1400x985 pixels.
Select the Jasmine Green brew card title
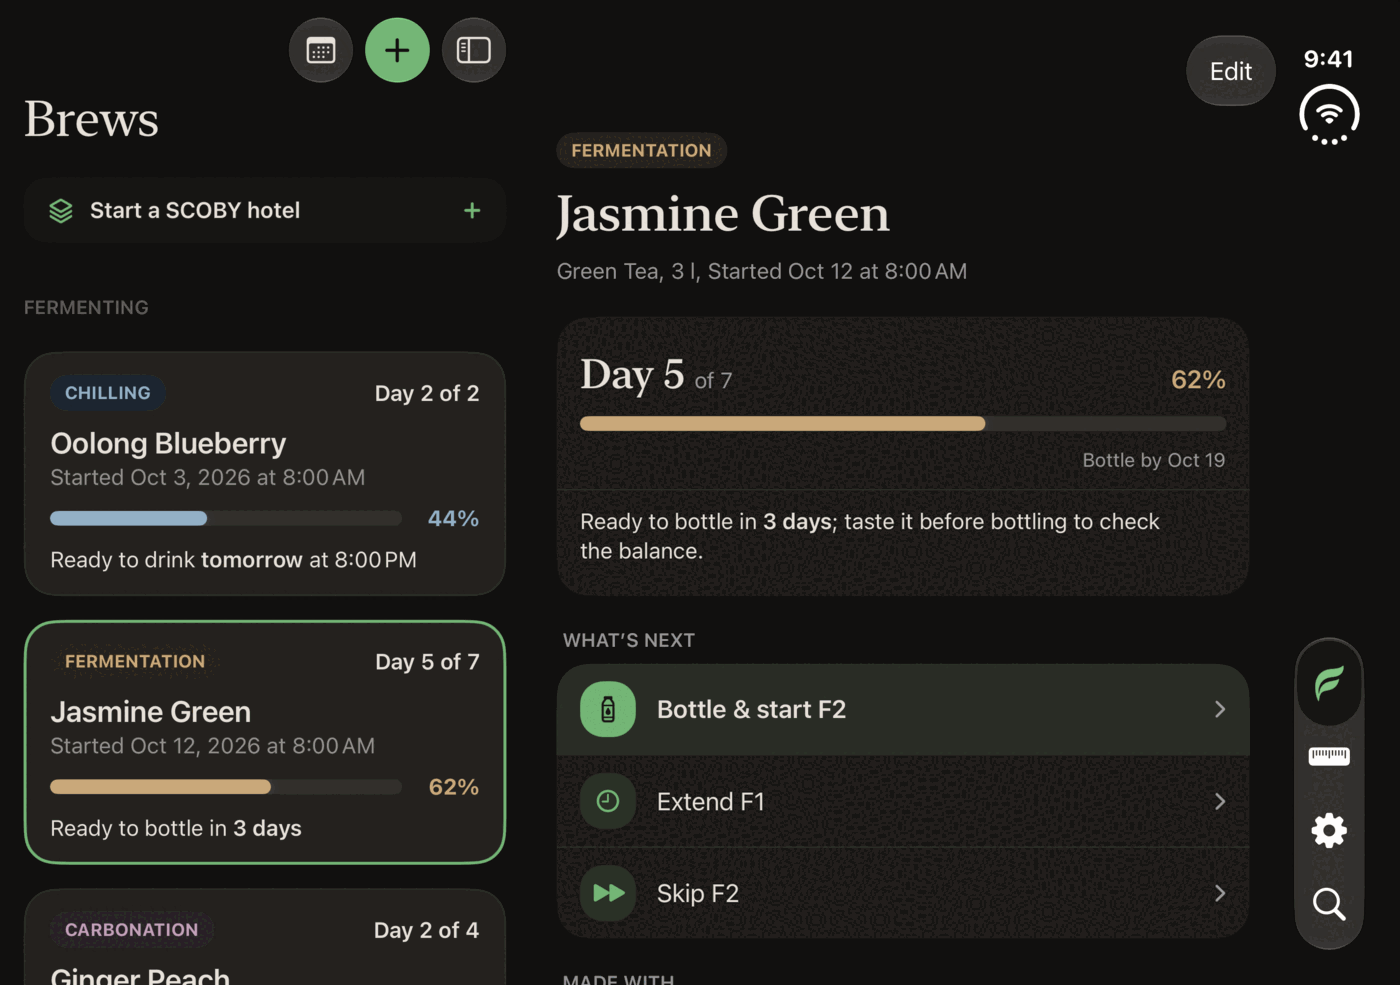point(151,712)
